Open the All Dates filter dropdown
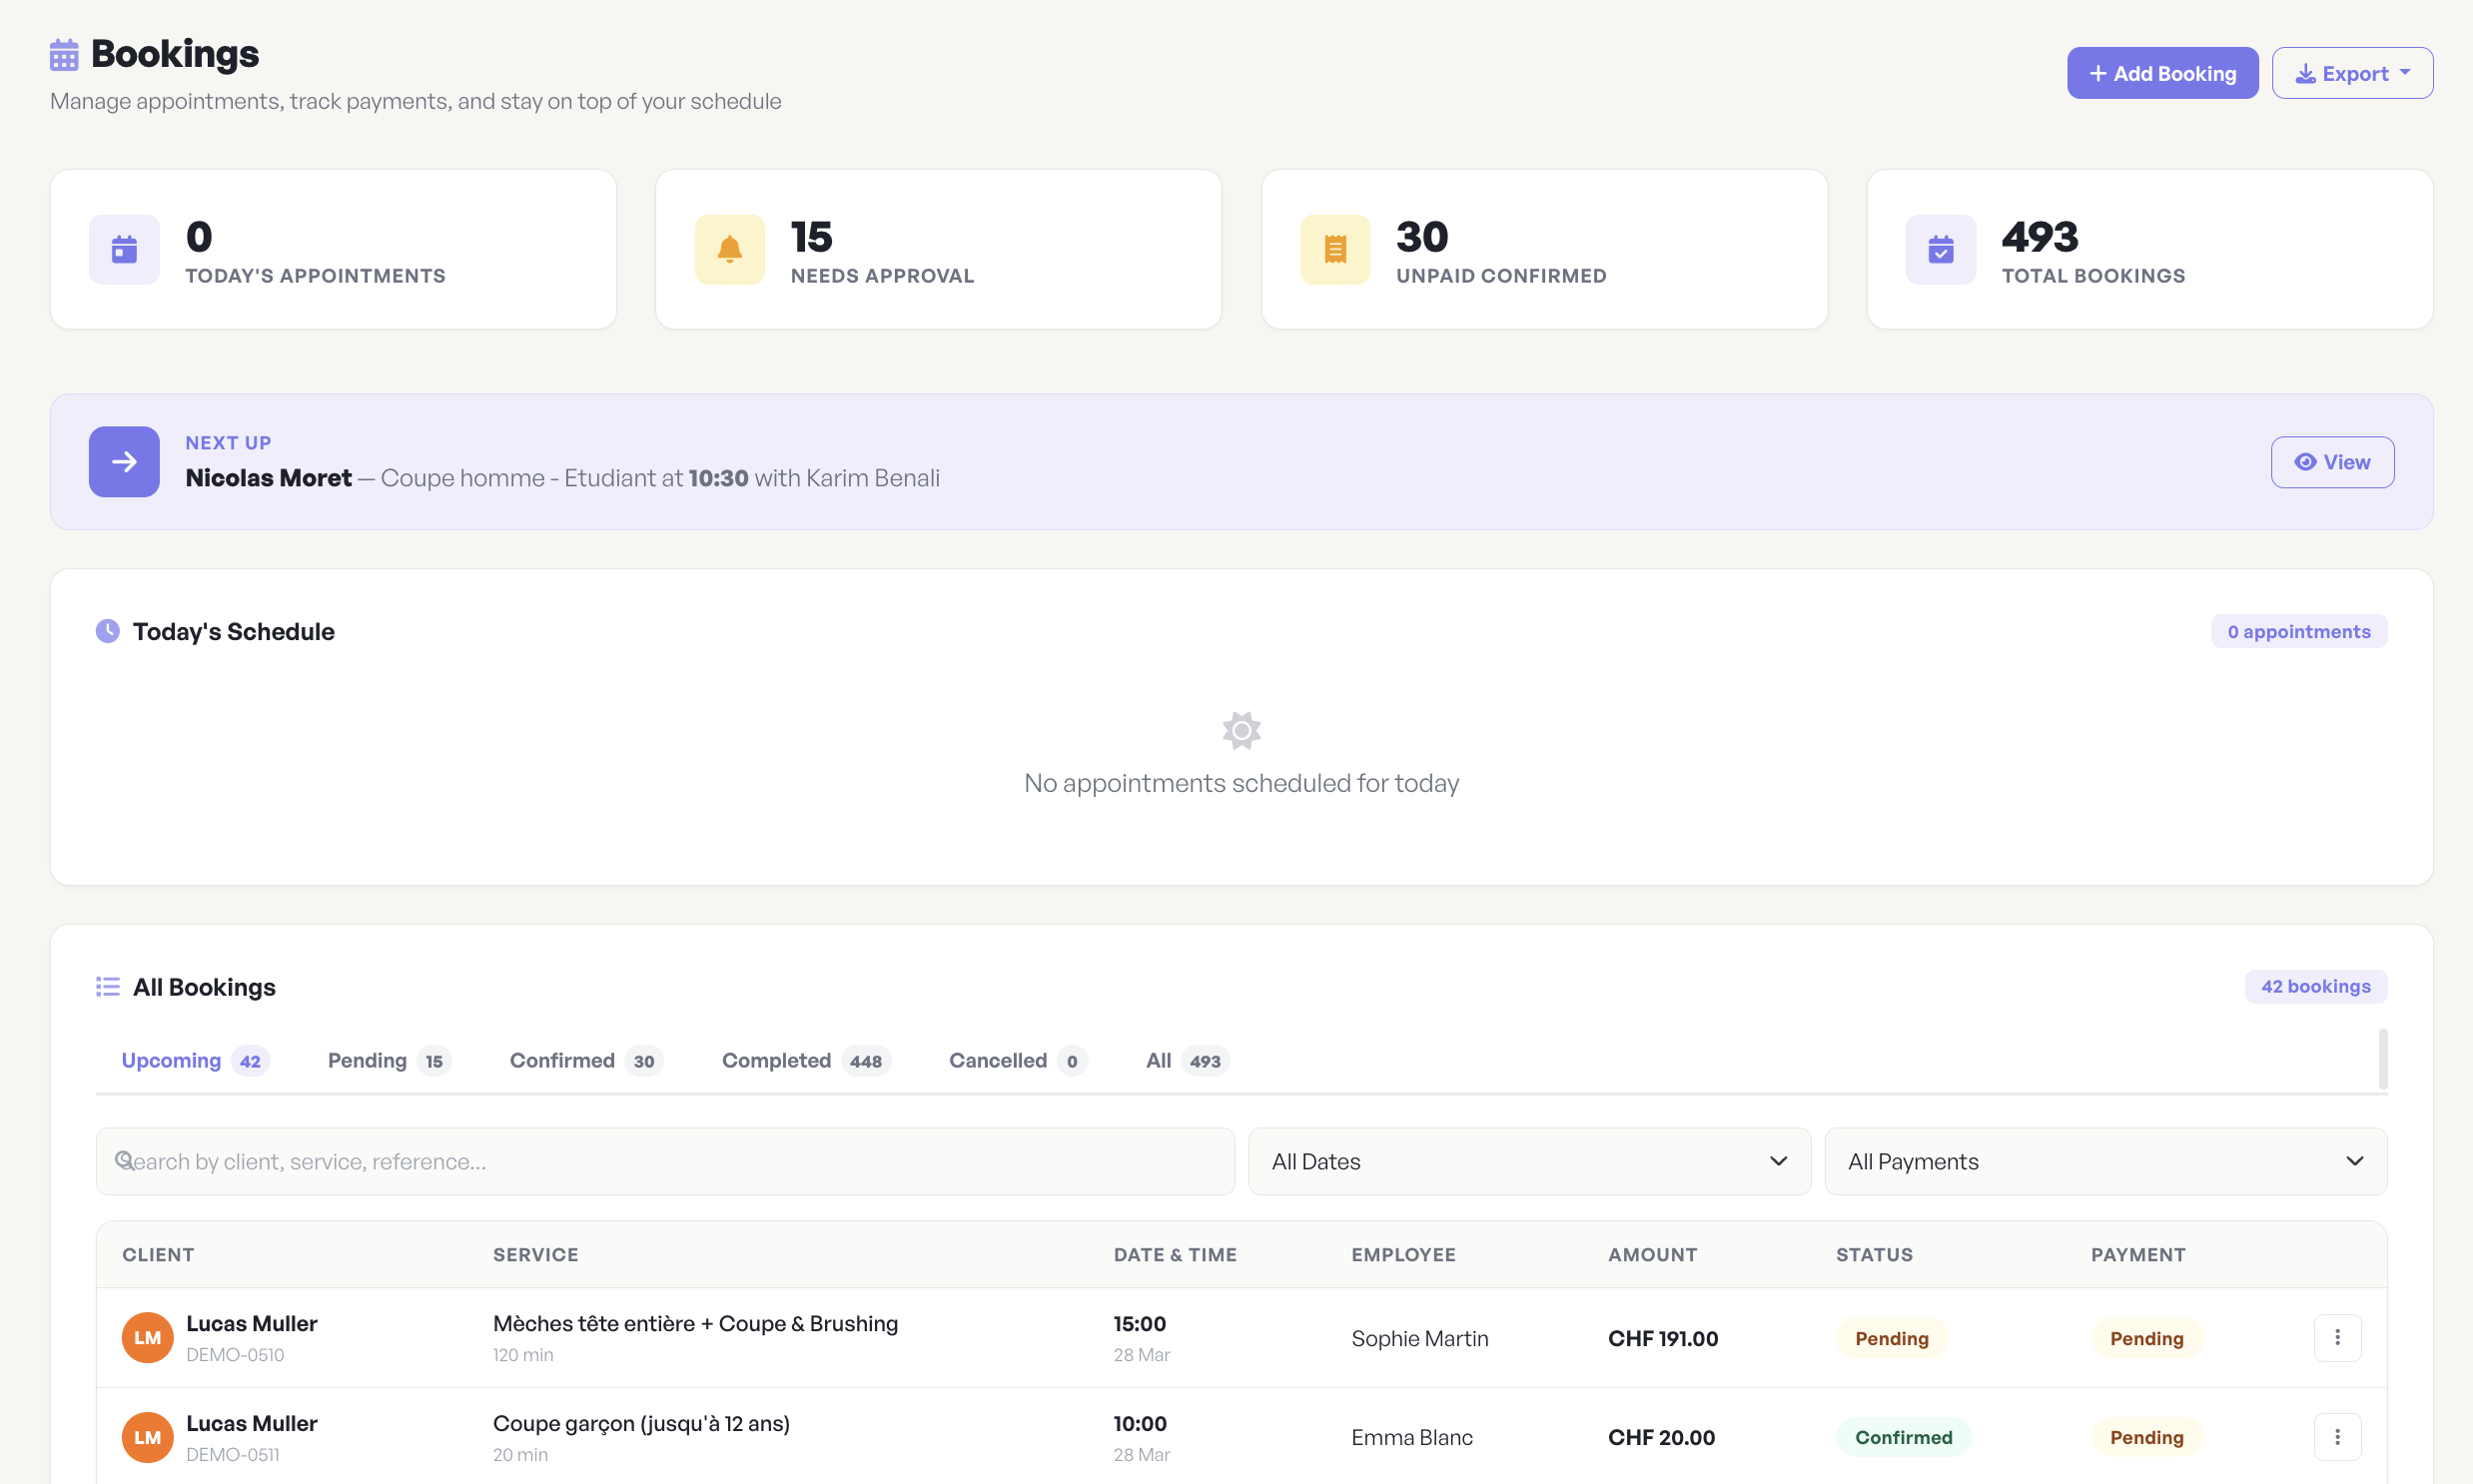 coord(1528,1161)
